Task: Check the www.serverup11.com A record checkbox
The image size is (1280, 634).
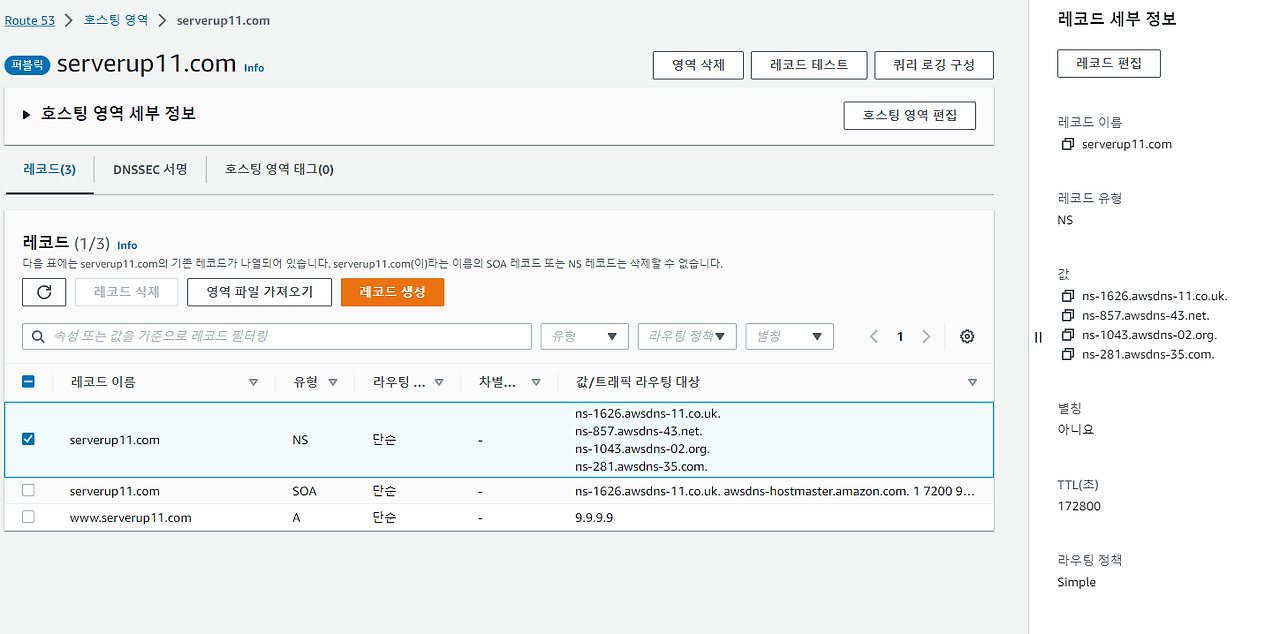Action: 28,517
